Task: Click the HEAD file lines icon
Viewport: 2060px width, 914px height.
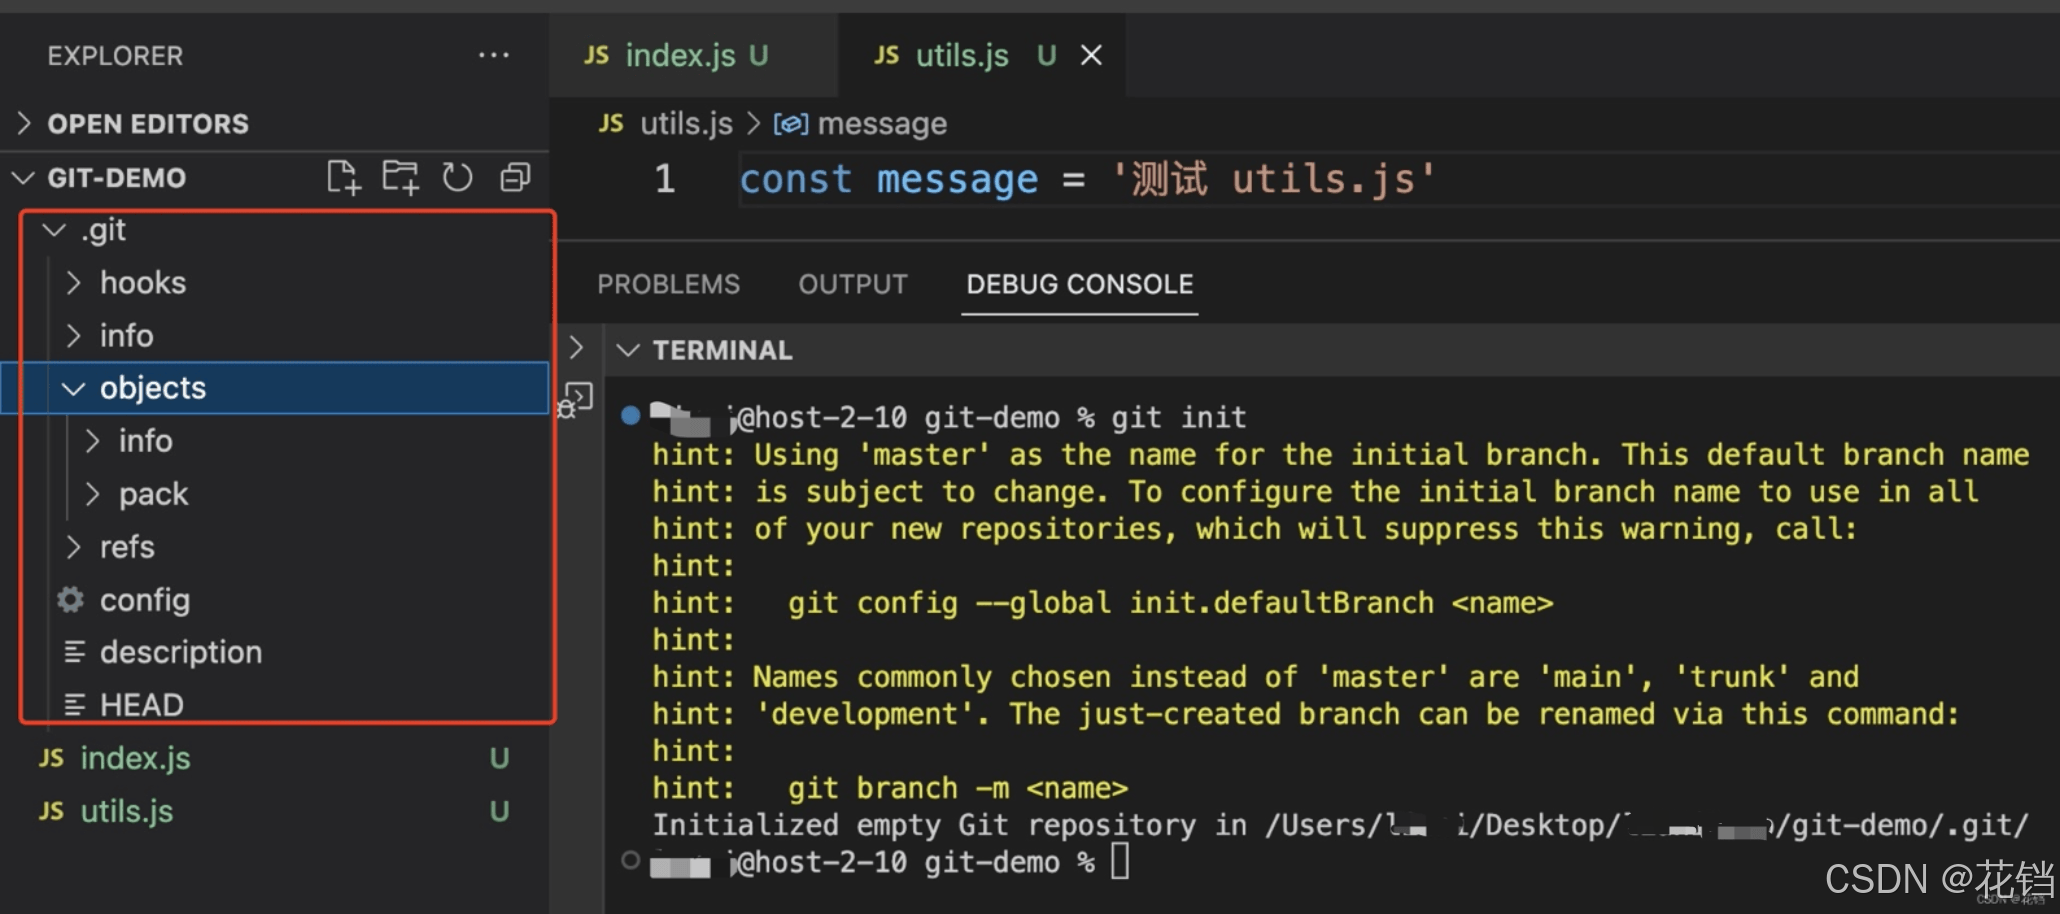Action: point(74,705)
